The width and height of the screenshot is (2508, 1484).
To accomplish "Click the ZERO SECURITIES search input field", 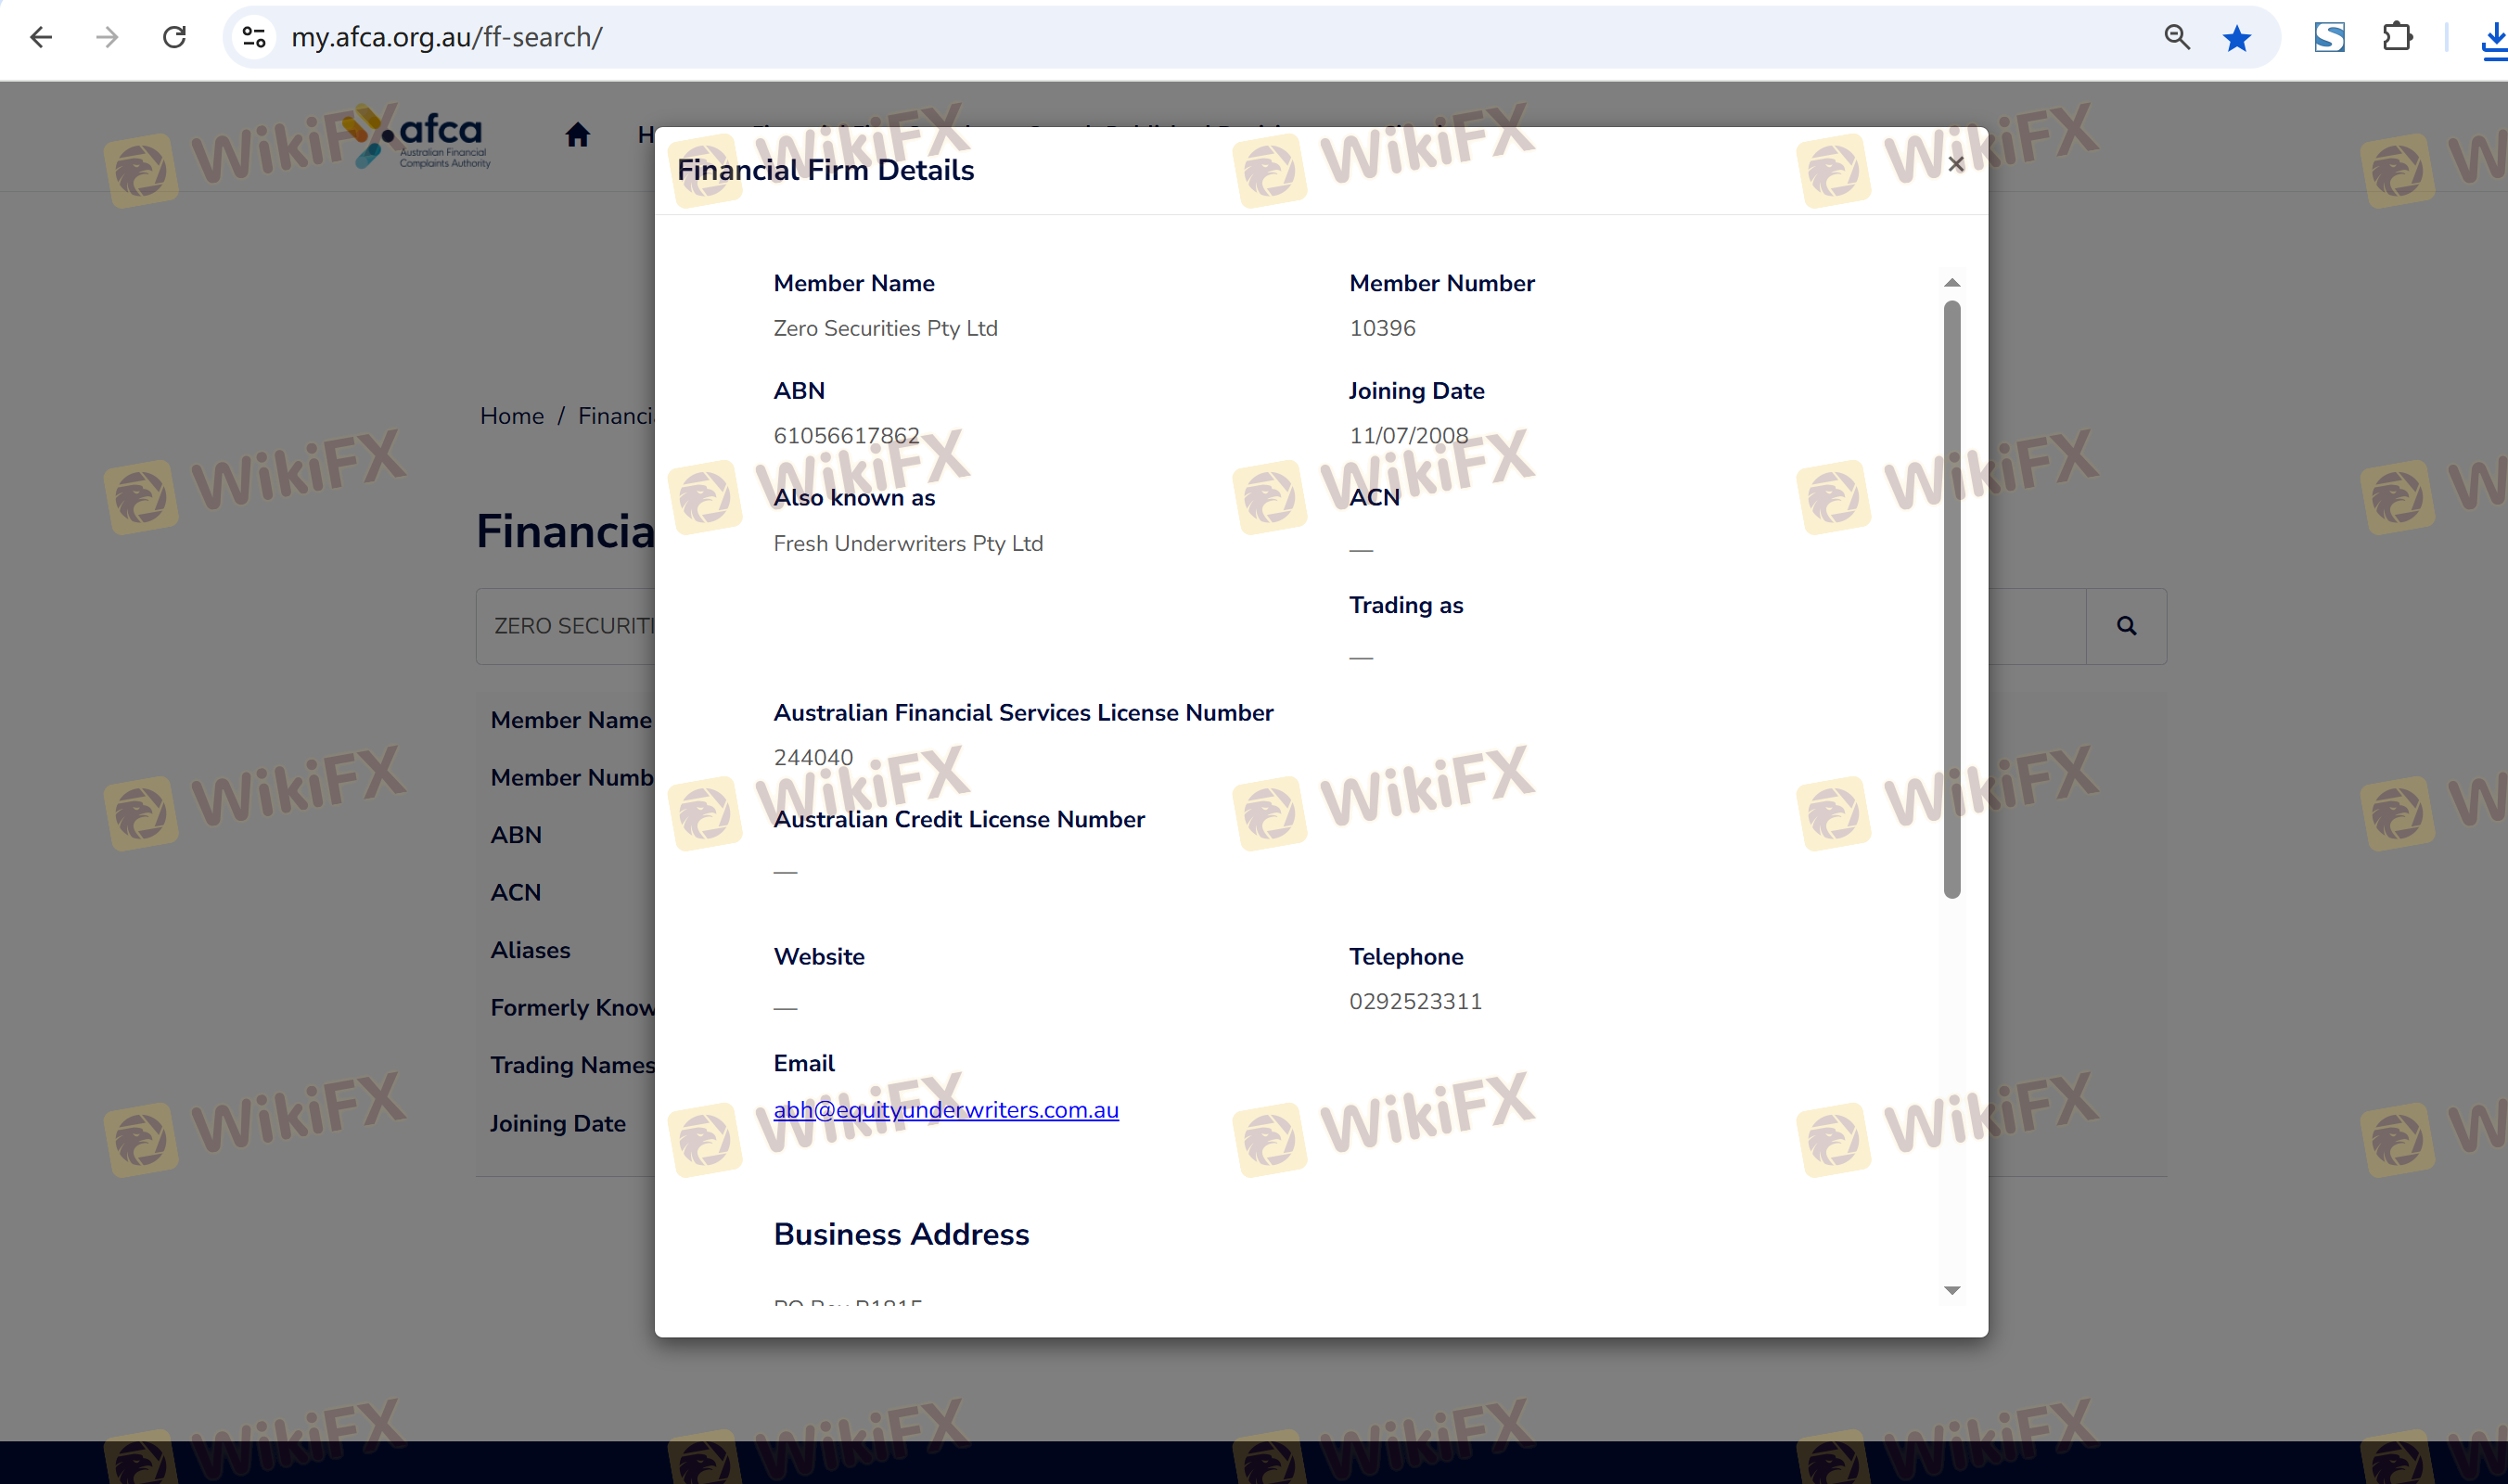I will pos(570,626).
